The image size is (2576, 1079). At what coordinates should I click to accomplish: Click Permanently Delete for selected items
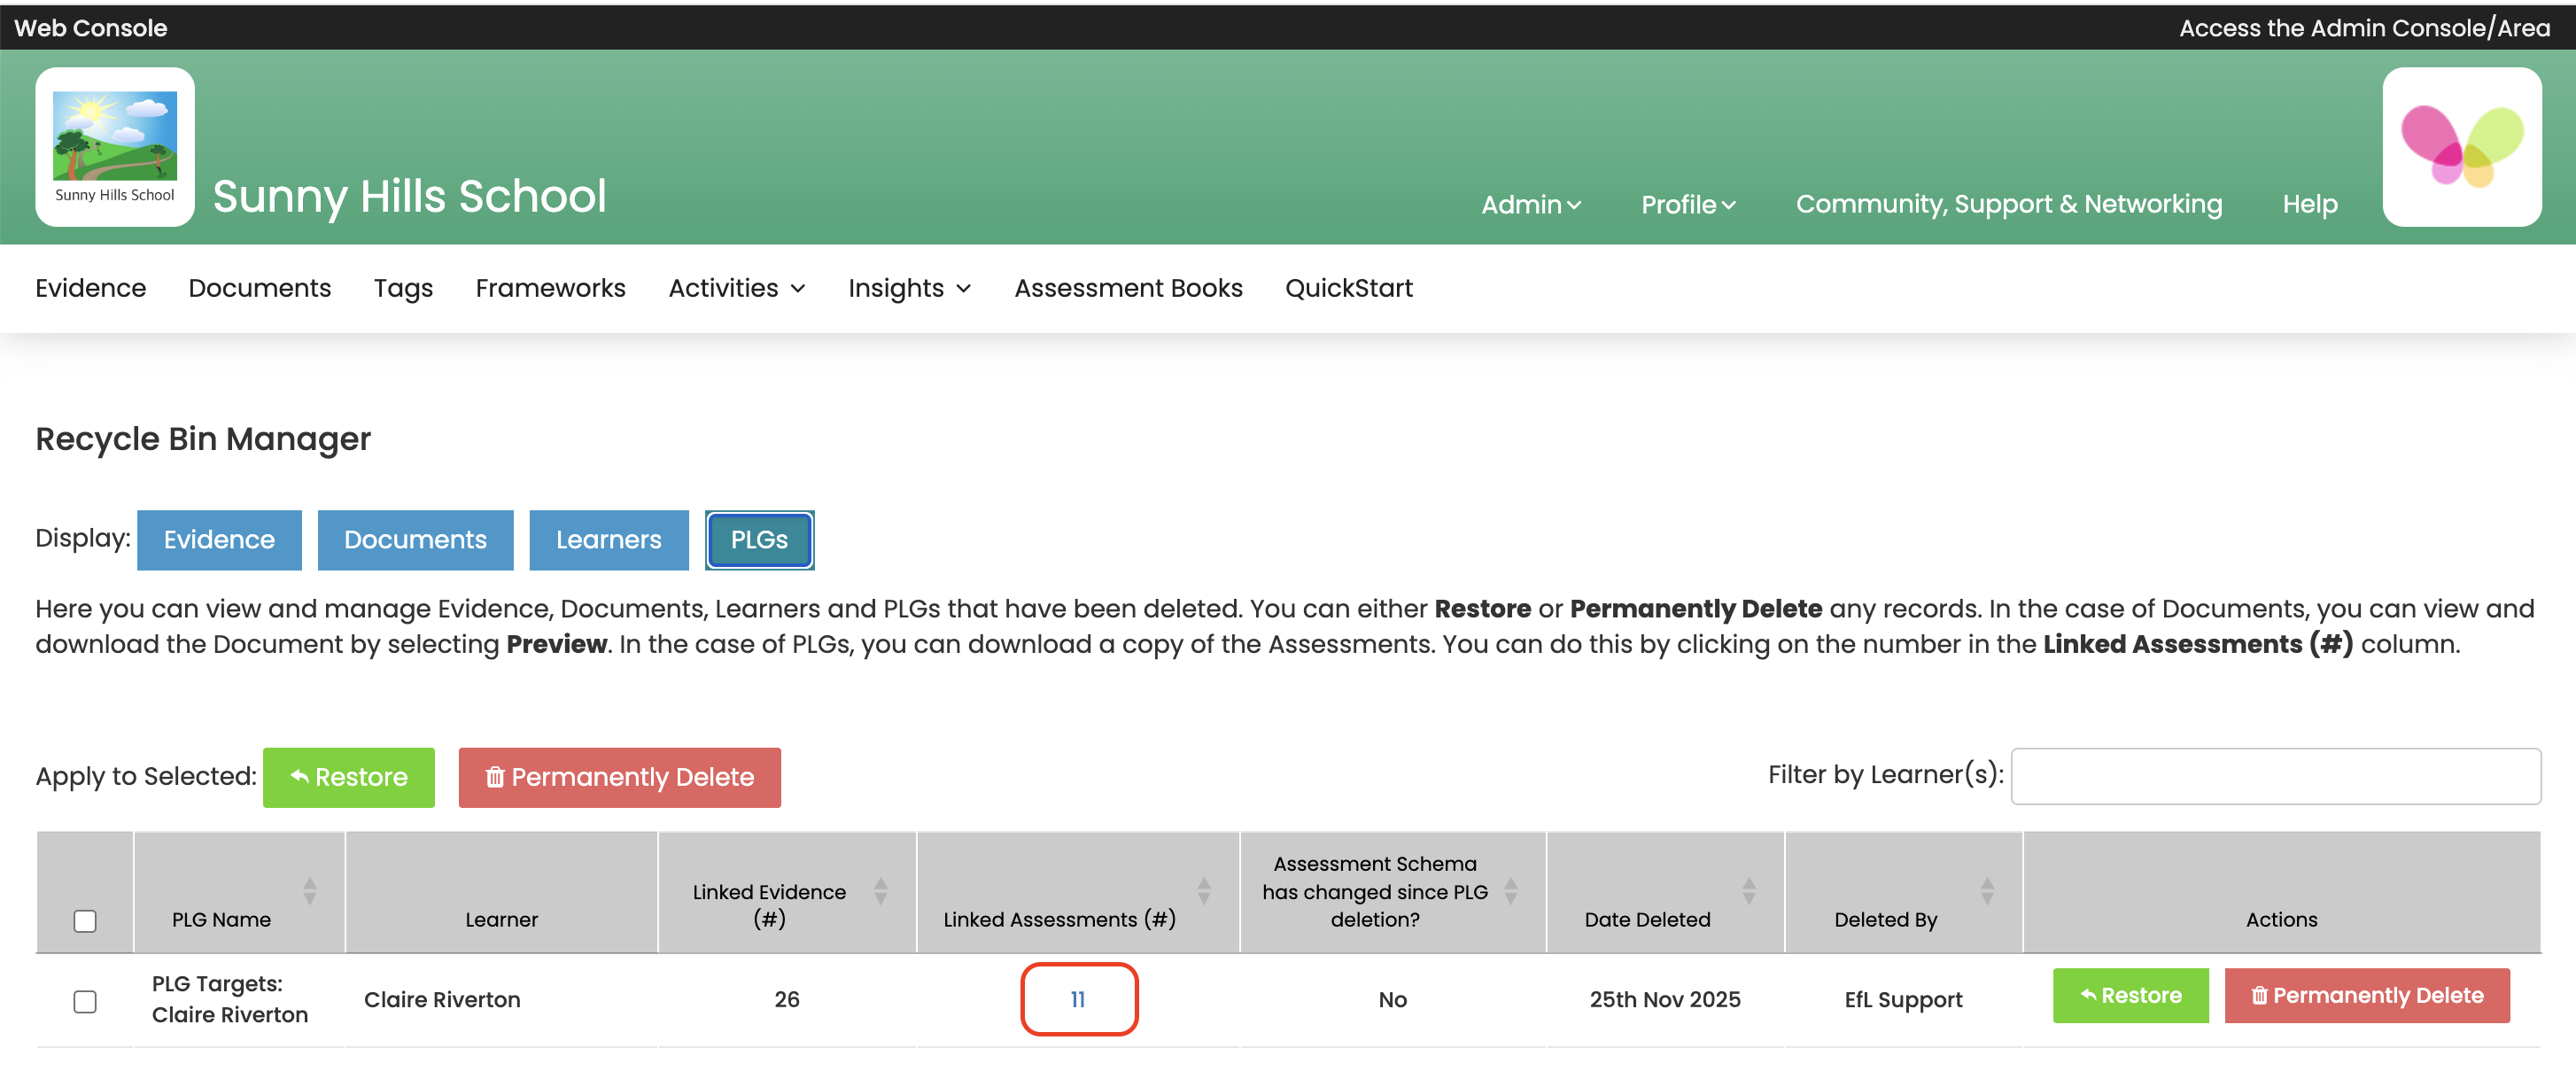pyautogui.click(x=619, y=777)
